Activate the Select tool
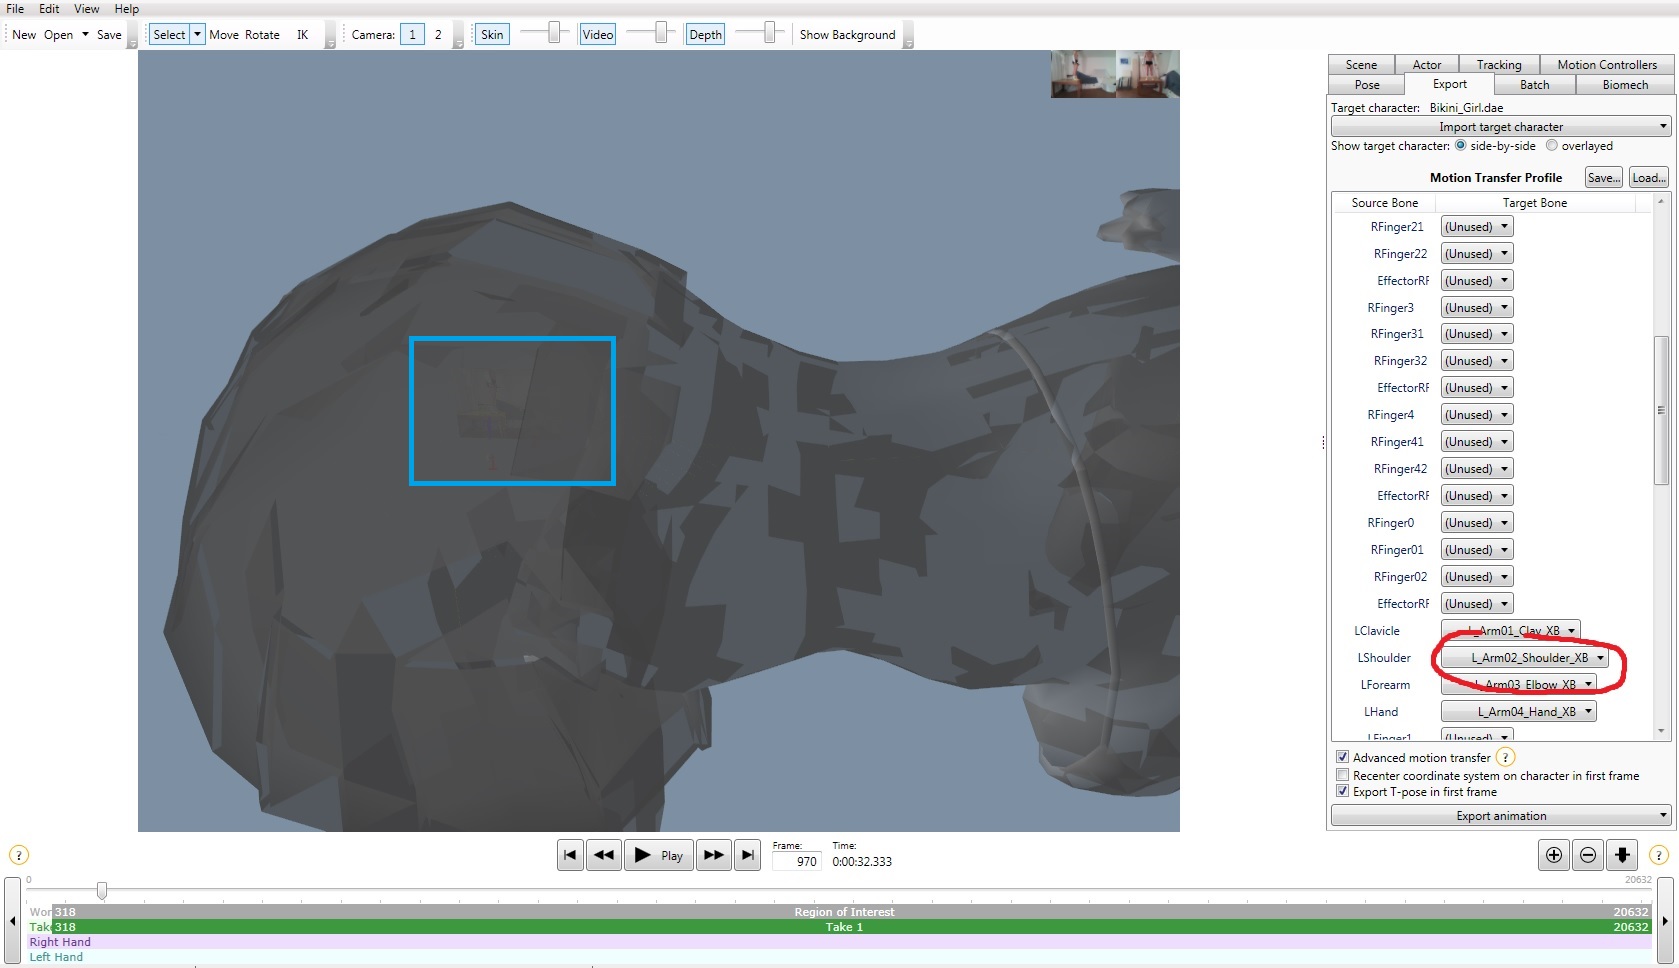Image resolution: width=1679 pixels, height=968 pixels. click(x=169, y=34)
